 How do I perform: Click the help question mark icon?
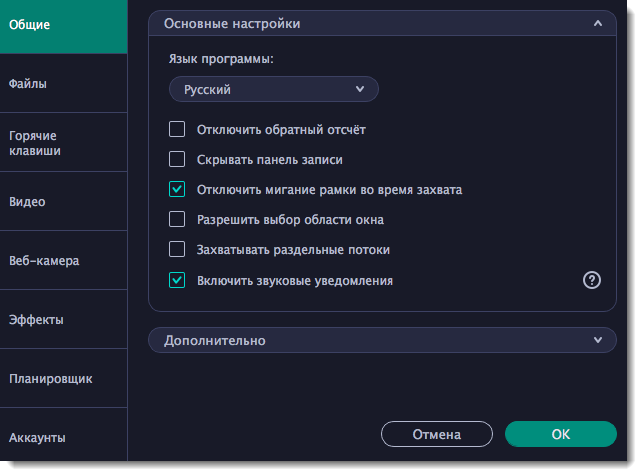591,280
